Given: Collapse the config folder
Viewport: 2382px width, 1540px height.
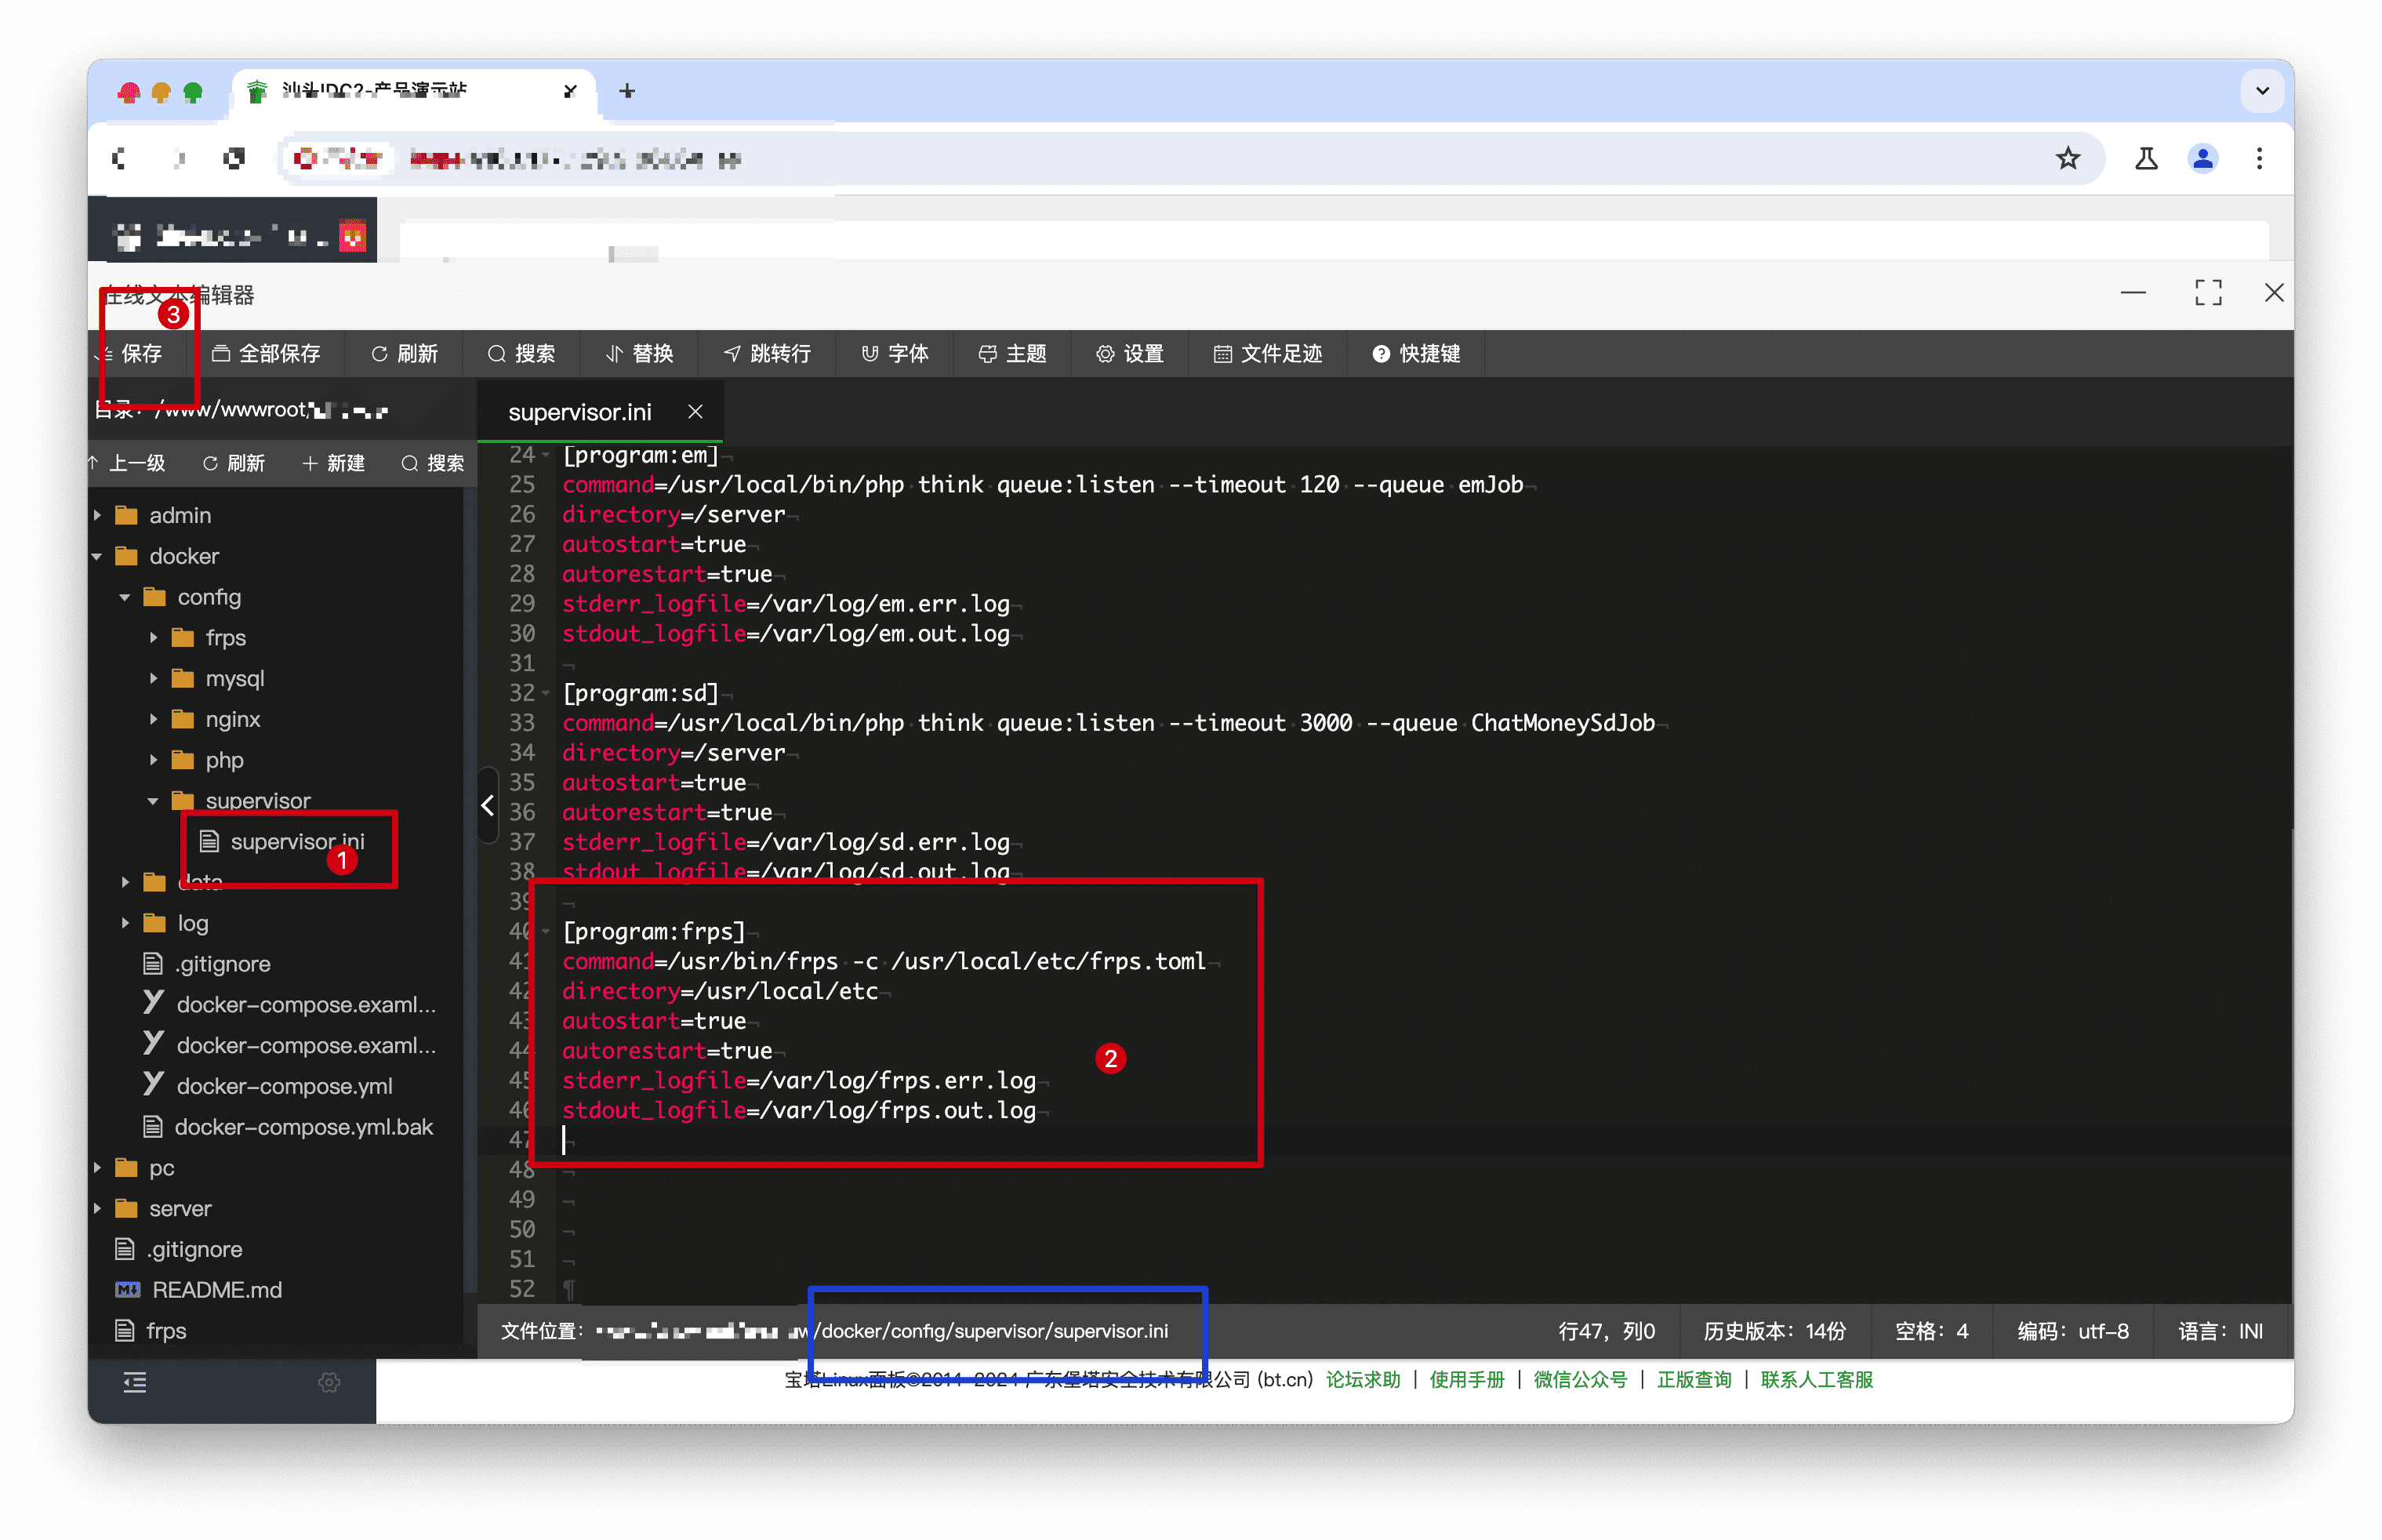Looking at the screenshot, I should (125, 597).
